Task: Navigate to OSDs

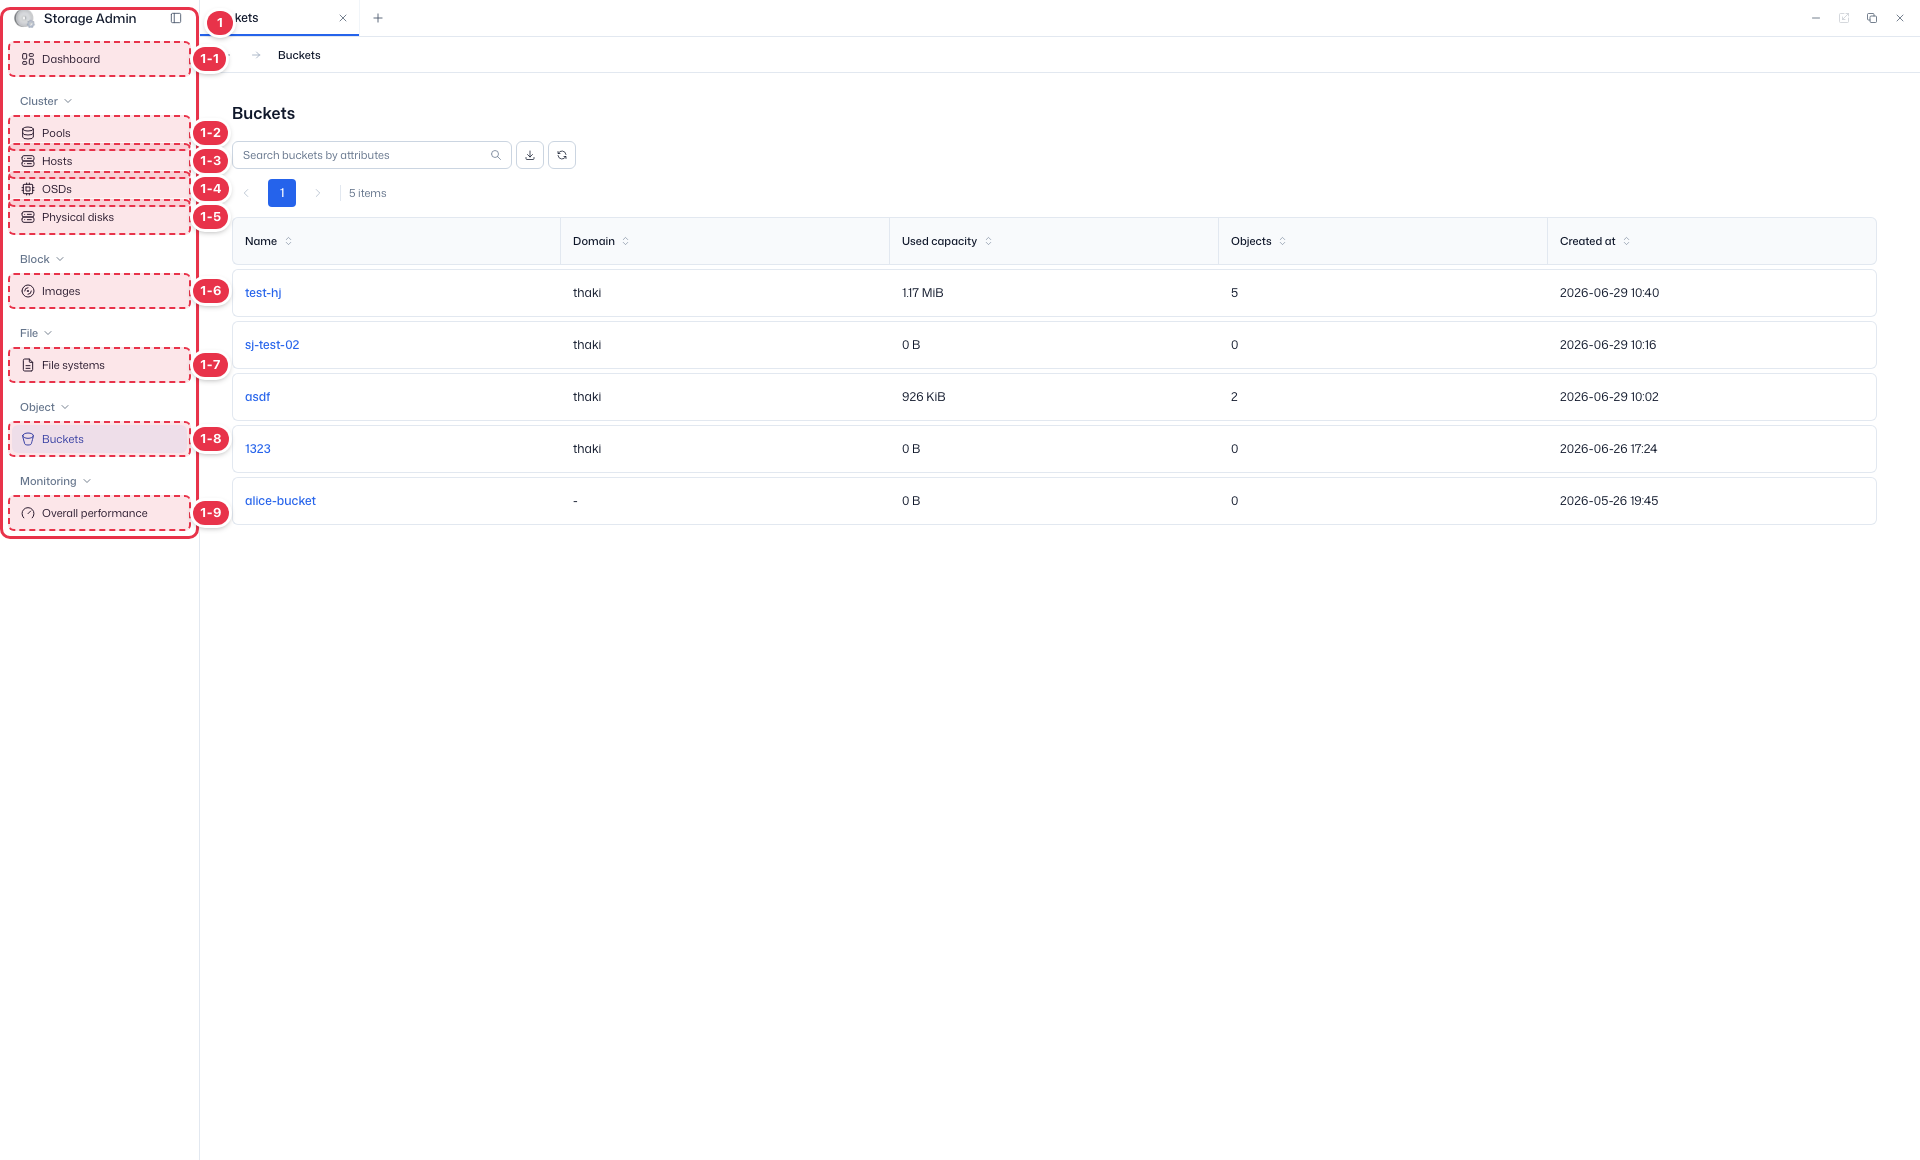Action: [x=99, y=189]
